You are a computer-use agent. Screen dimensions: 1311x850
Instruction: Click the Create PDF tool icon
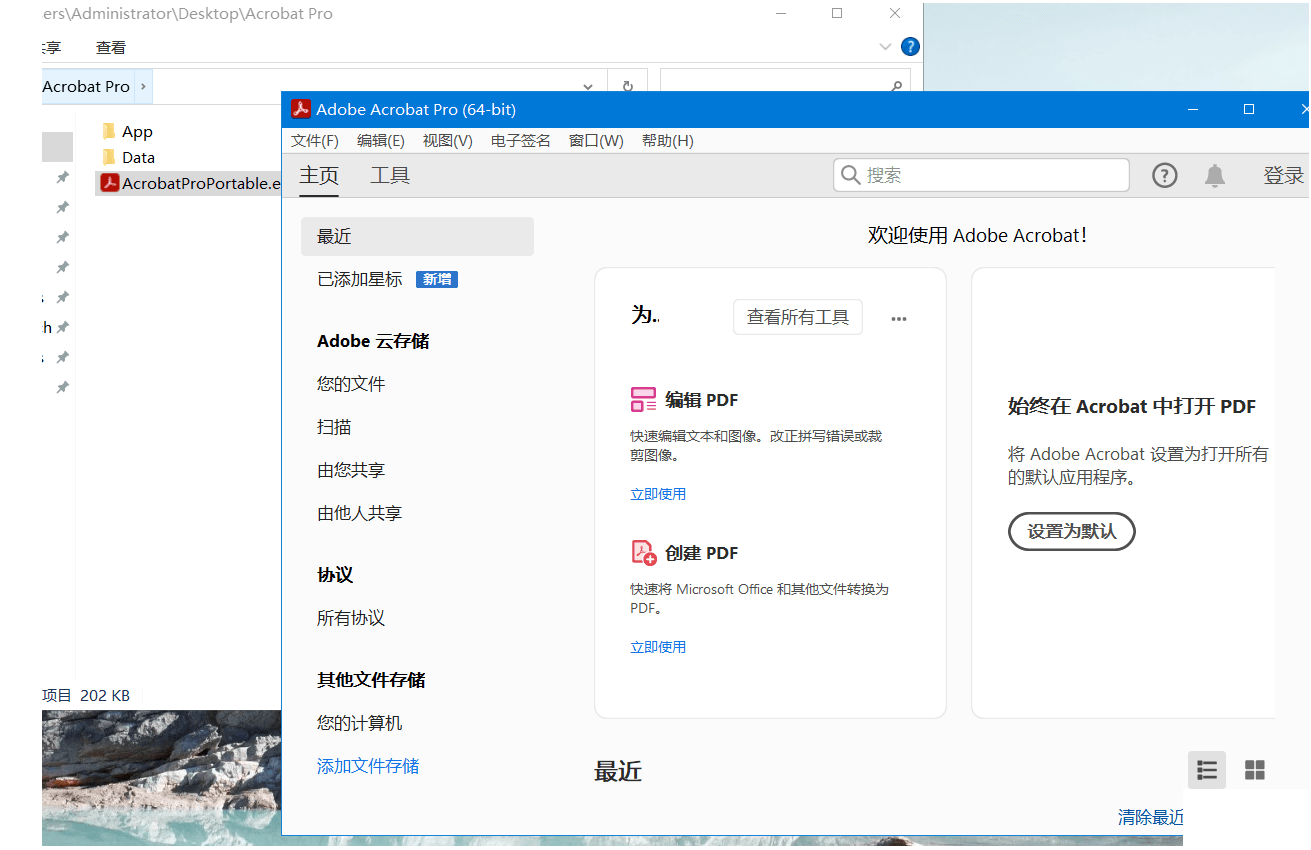point(643,553)
